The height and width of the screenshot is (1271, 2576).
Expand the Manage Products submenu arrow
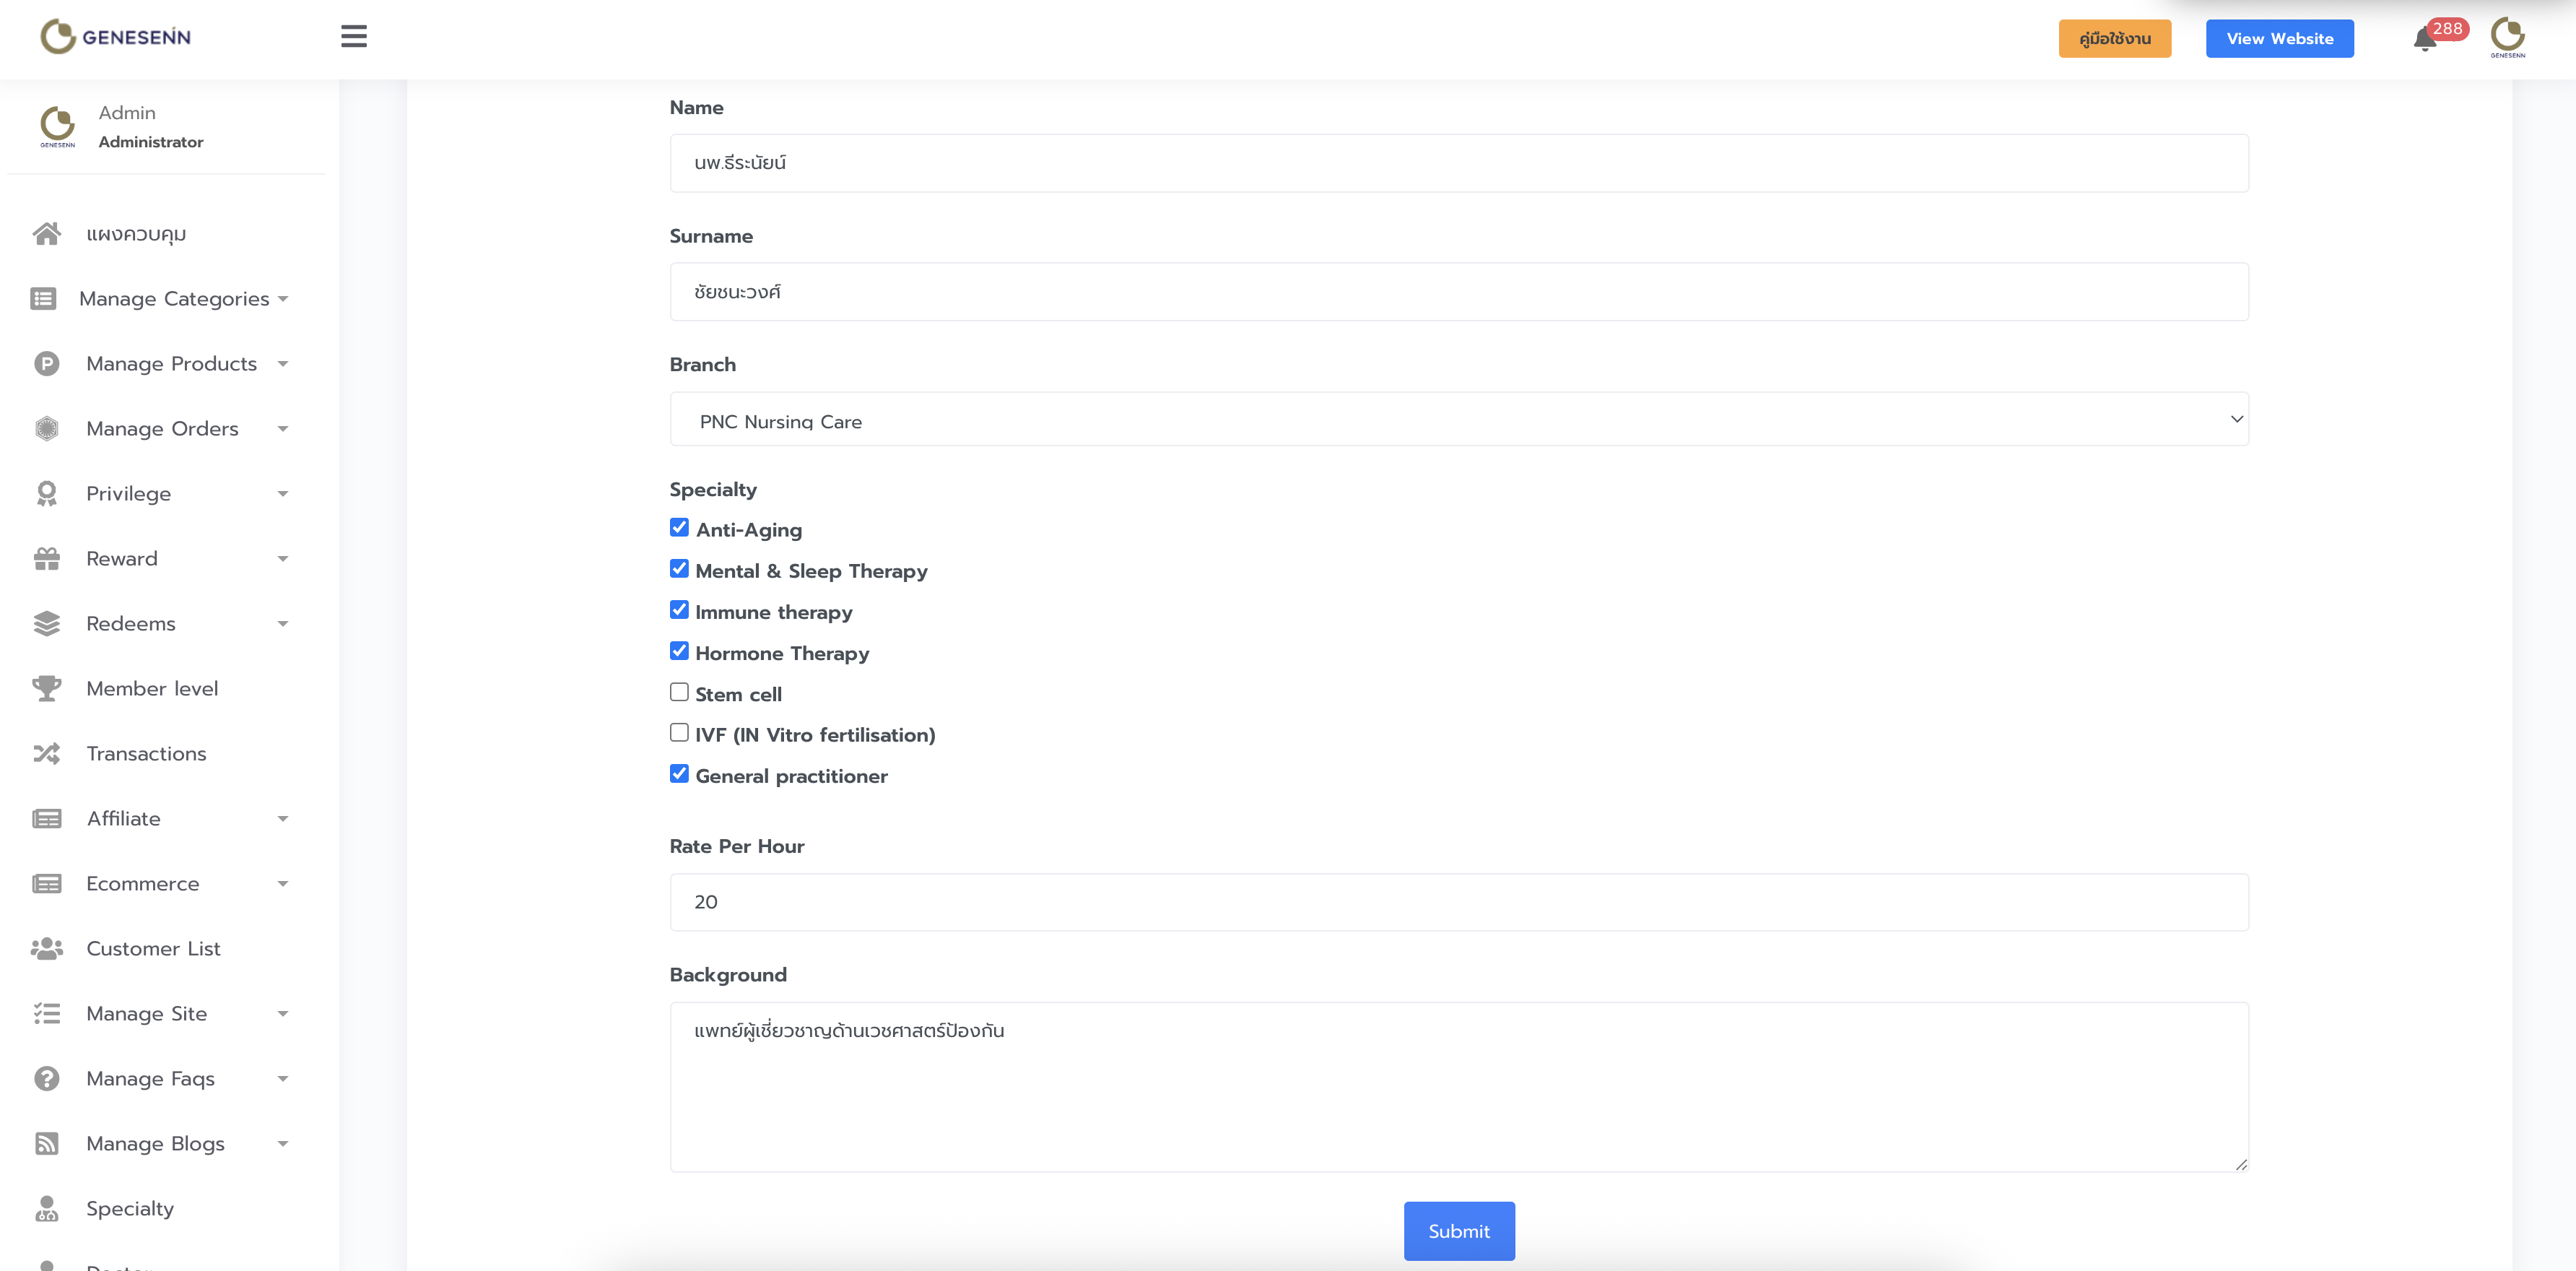click(283, 364)
